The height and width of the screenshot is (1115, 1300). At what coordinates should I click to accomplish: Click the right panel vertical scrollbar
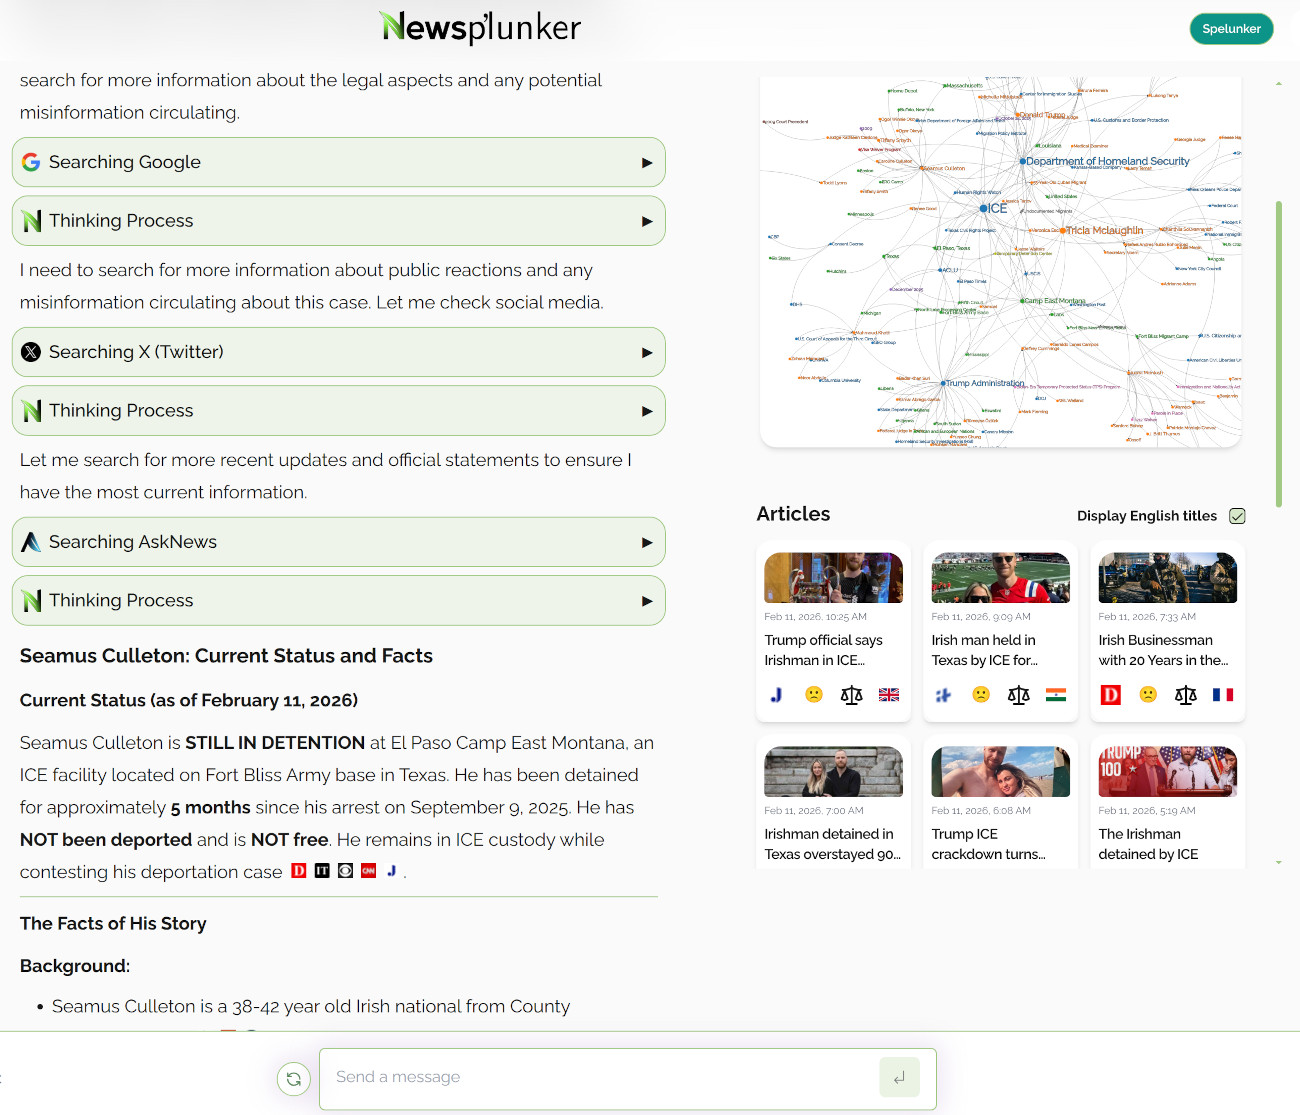[x=1279, y=354]
